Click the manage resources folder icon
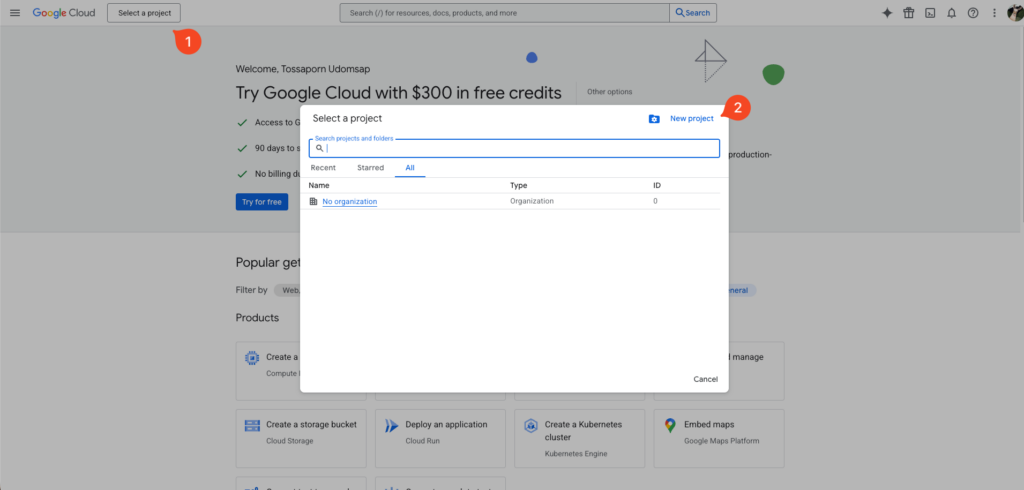 point(654,119)
